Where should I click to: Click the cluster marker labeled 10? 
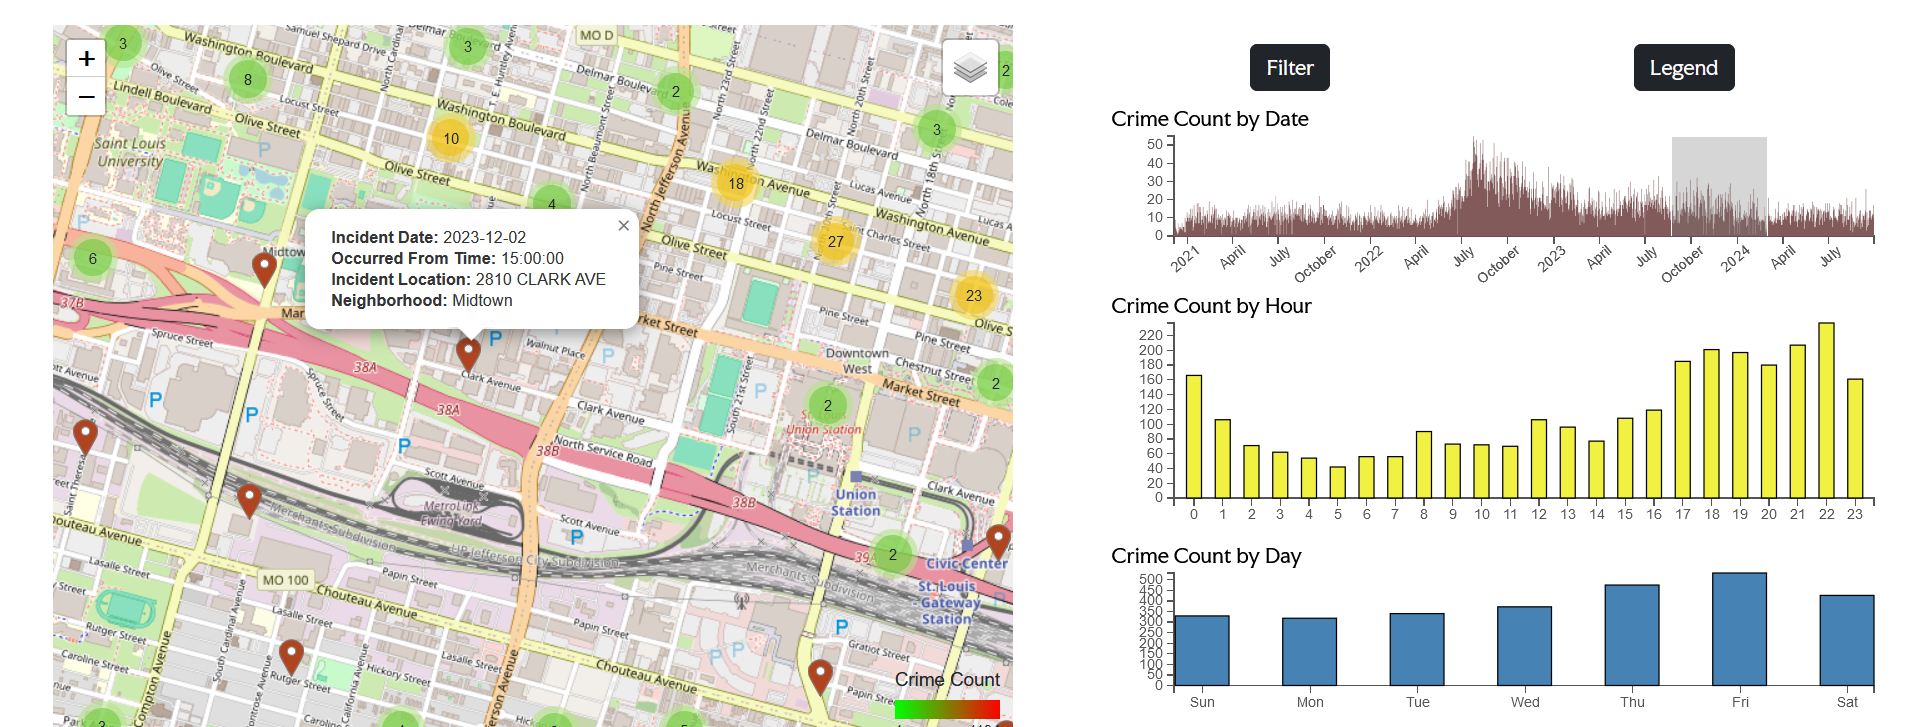tap(451, 139)
